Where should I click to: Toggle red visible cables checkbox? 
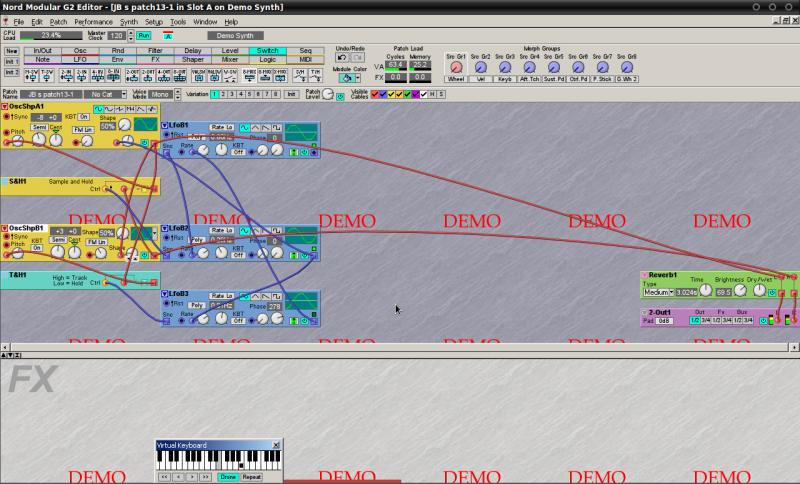[375, 94]
